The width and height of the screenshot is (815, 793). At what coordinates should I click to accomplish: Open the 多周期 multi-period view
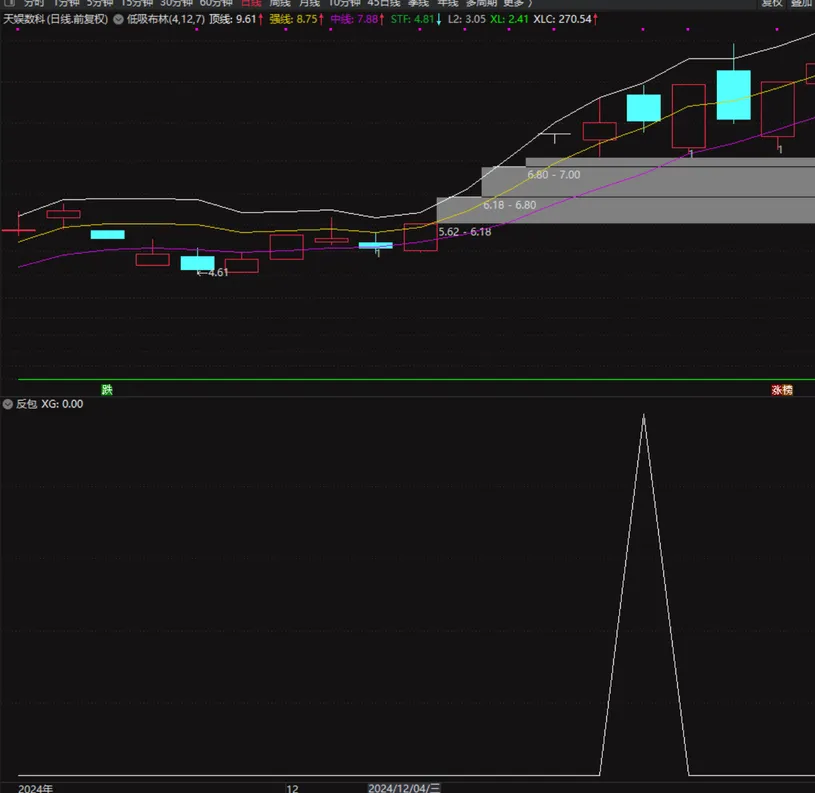tap(481, 3)
